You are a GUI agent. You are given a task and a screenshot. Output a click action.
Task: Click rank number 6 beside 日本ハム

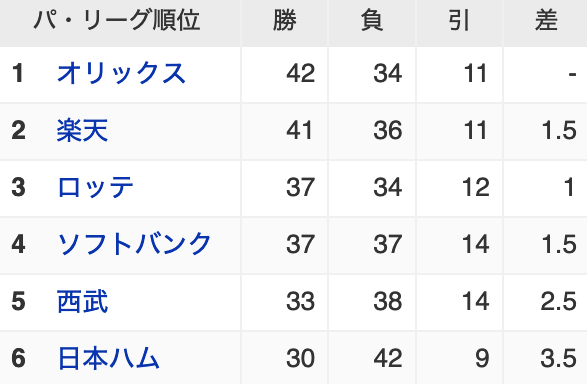[18, 358]
